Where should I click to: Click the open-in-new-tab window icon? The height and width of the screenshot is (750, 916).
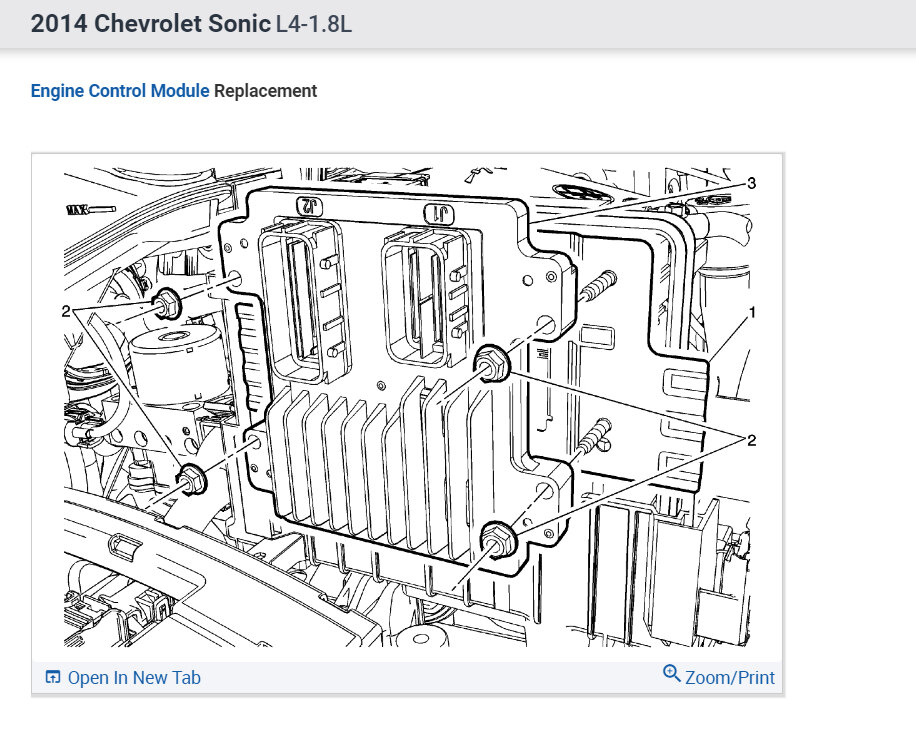point(53,677)
